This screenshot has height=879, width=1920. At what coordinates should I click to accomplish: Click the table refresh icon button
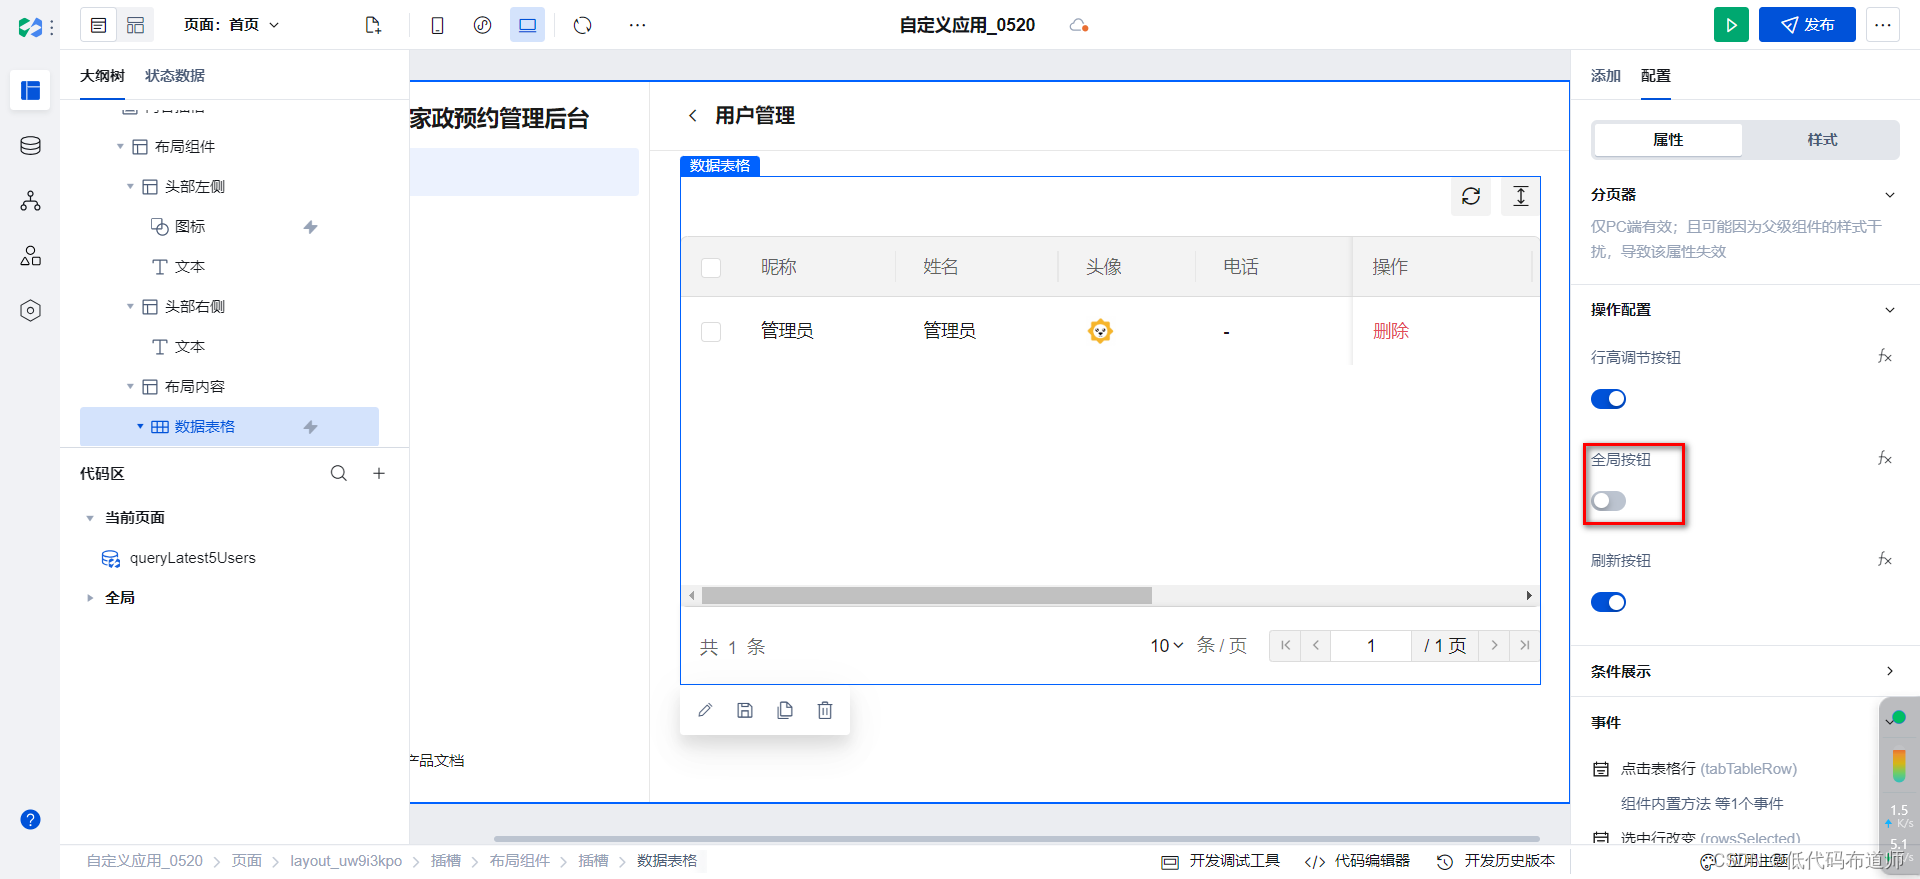1471,196
